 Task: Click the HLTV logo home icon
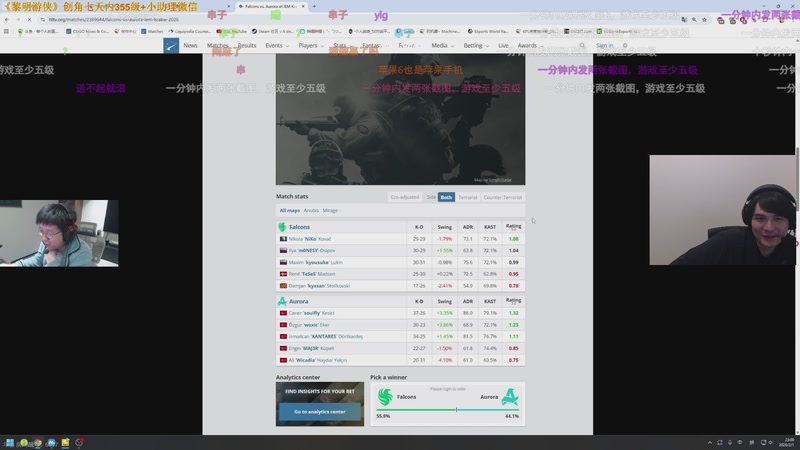click(x=171, y=45)
